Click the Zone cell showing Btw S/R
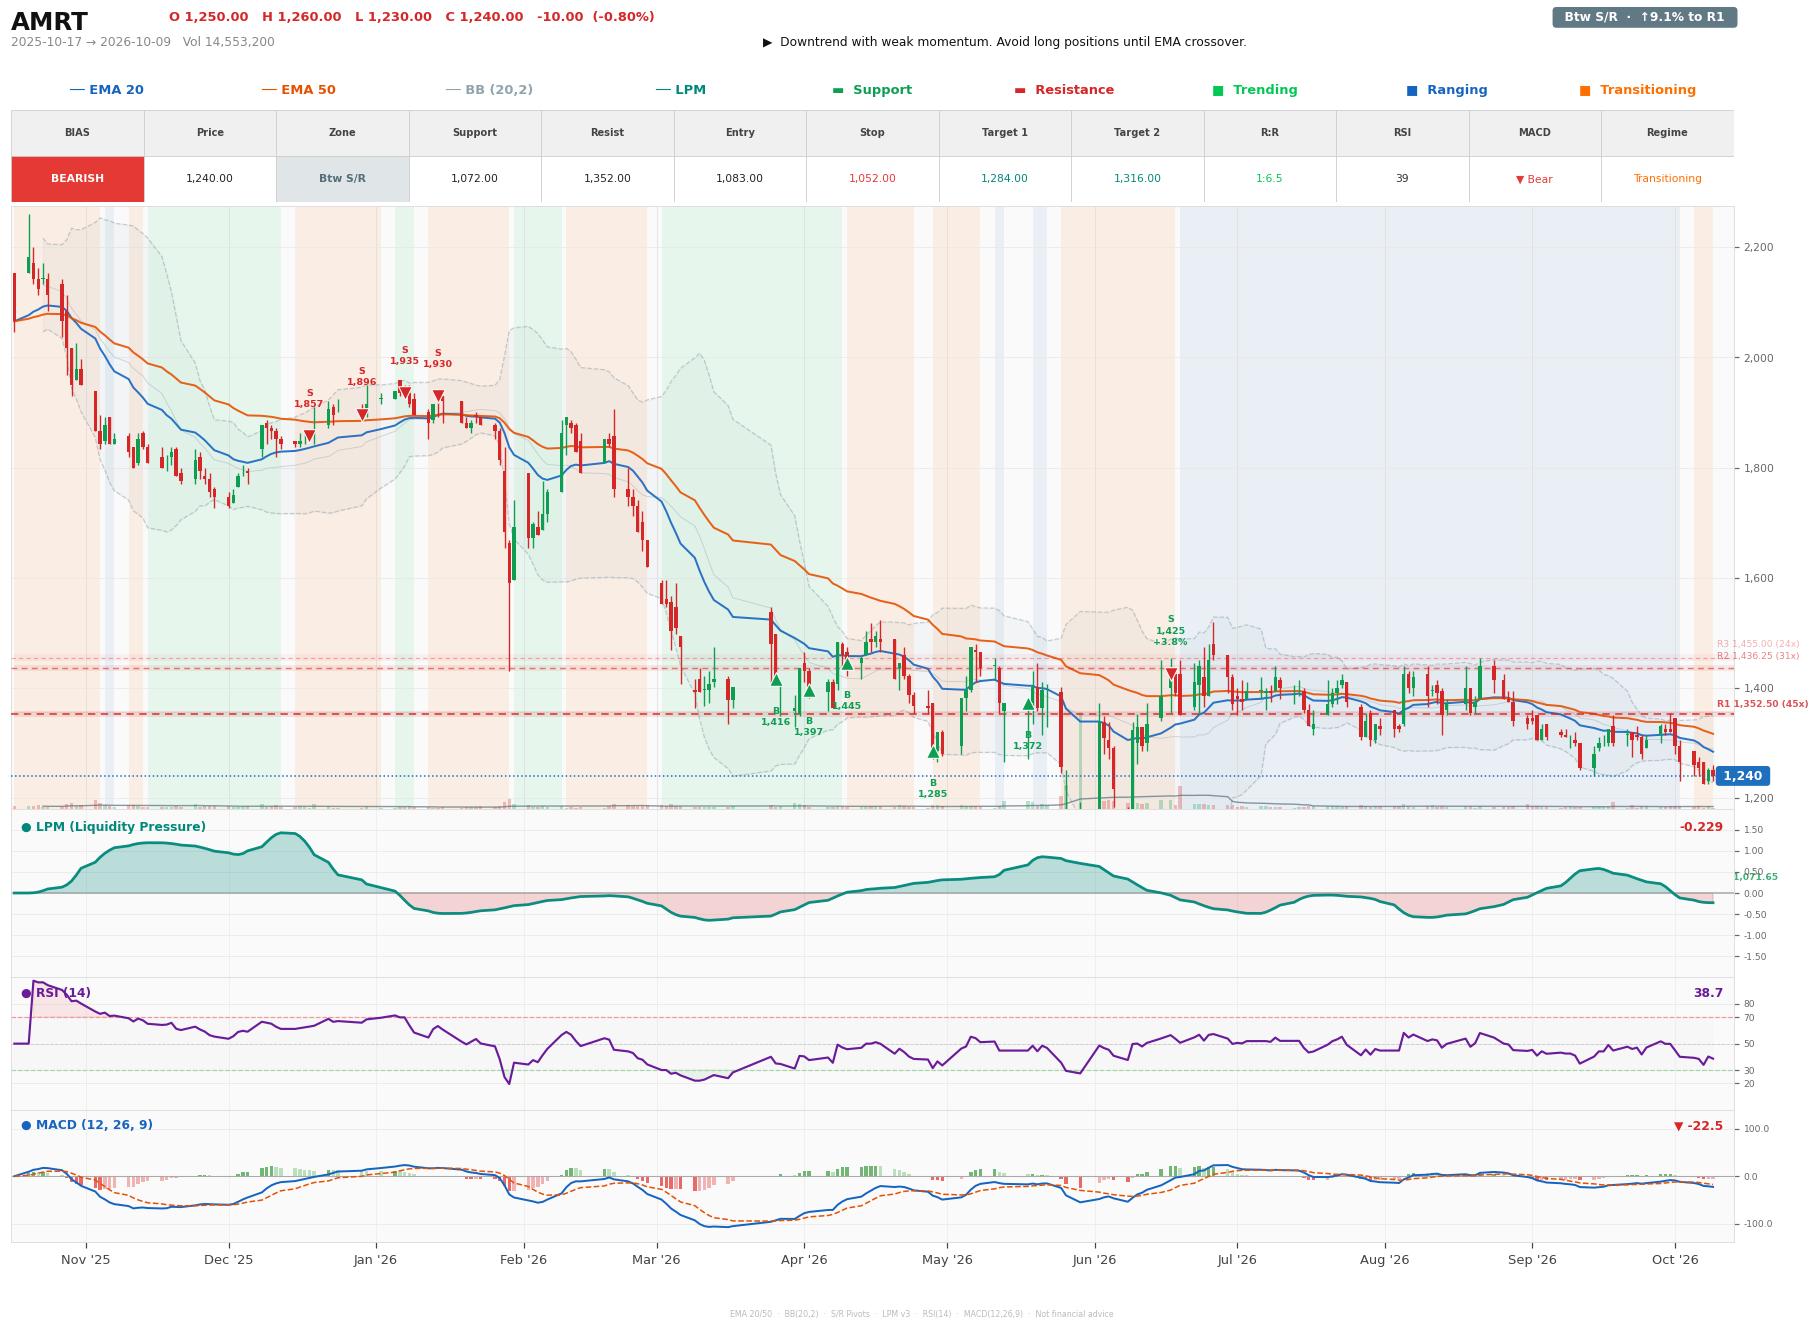Screen dimensions: 1819x1330 coord(342,179)
